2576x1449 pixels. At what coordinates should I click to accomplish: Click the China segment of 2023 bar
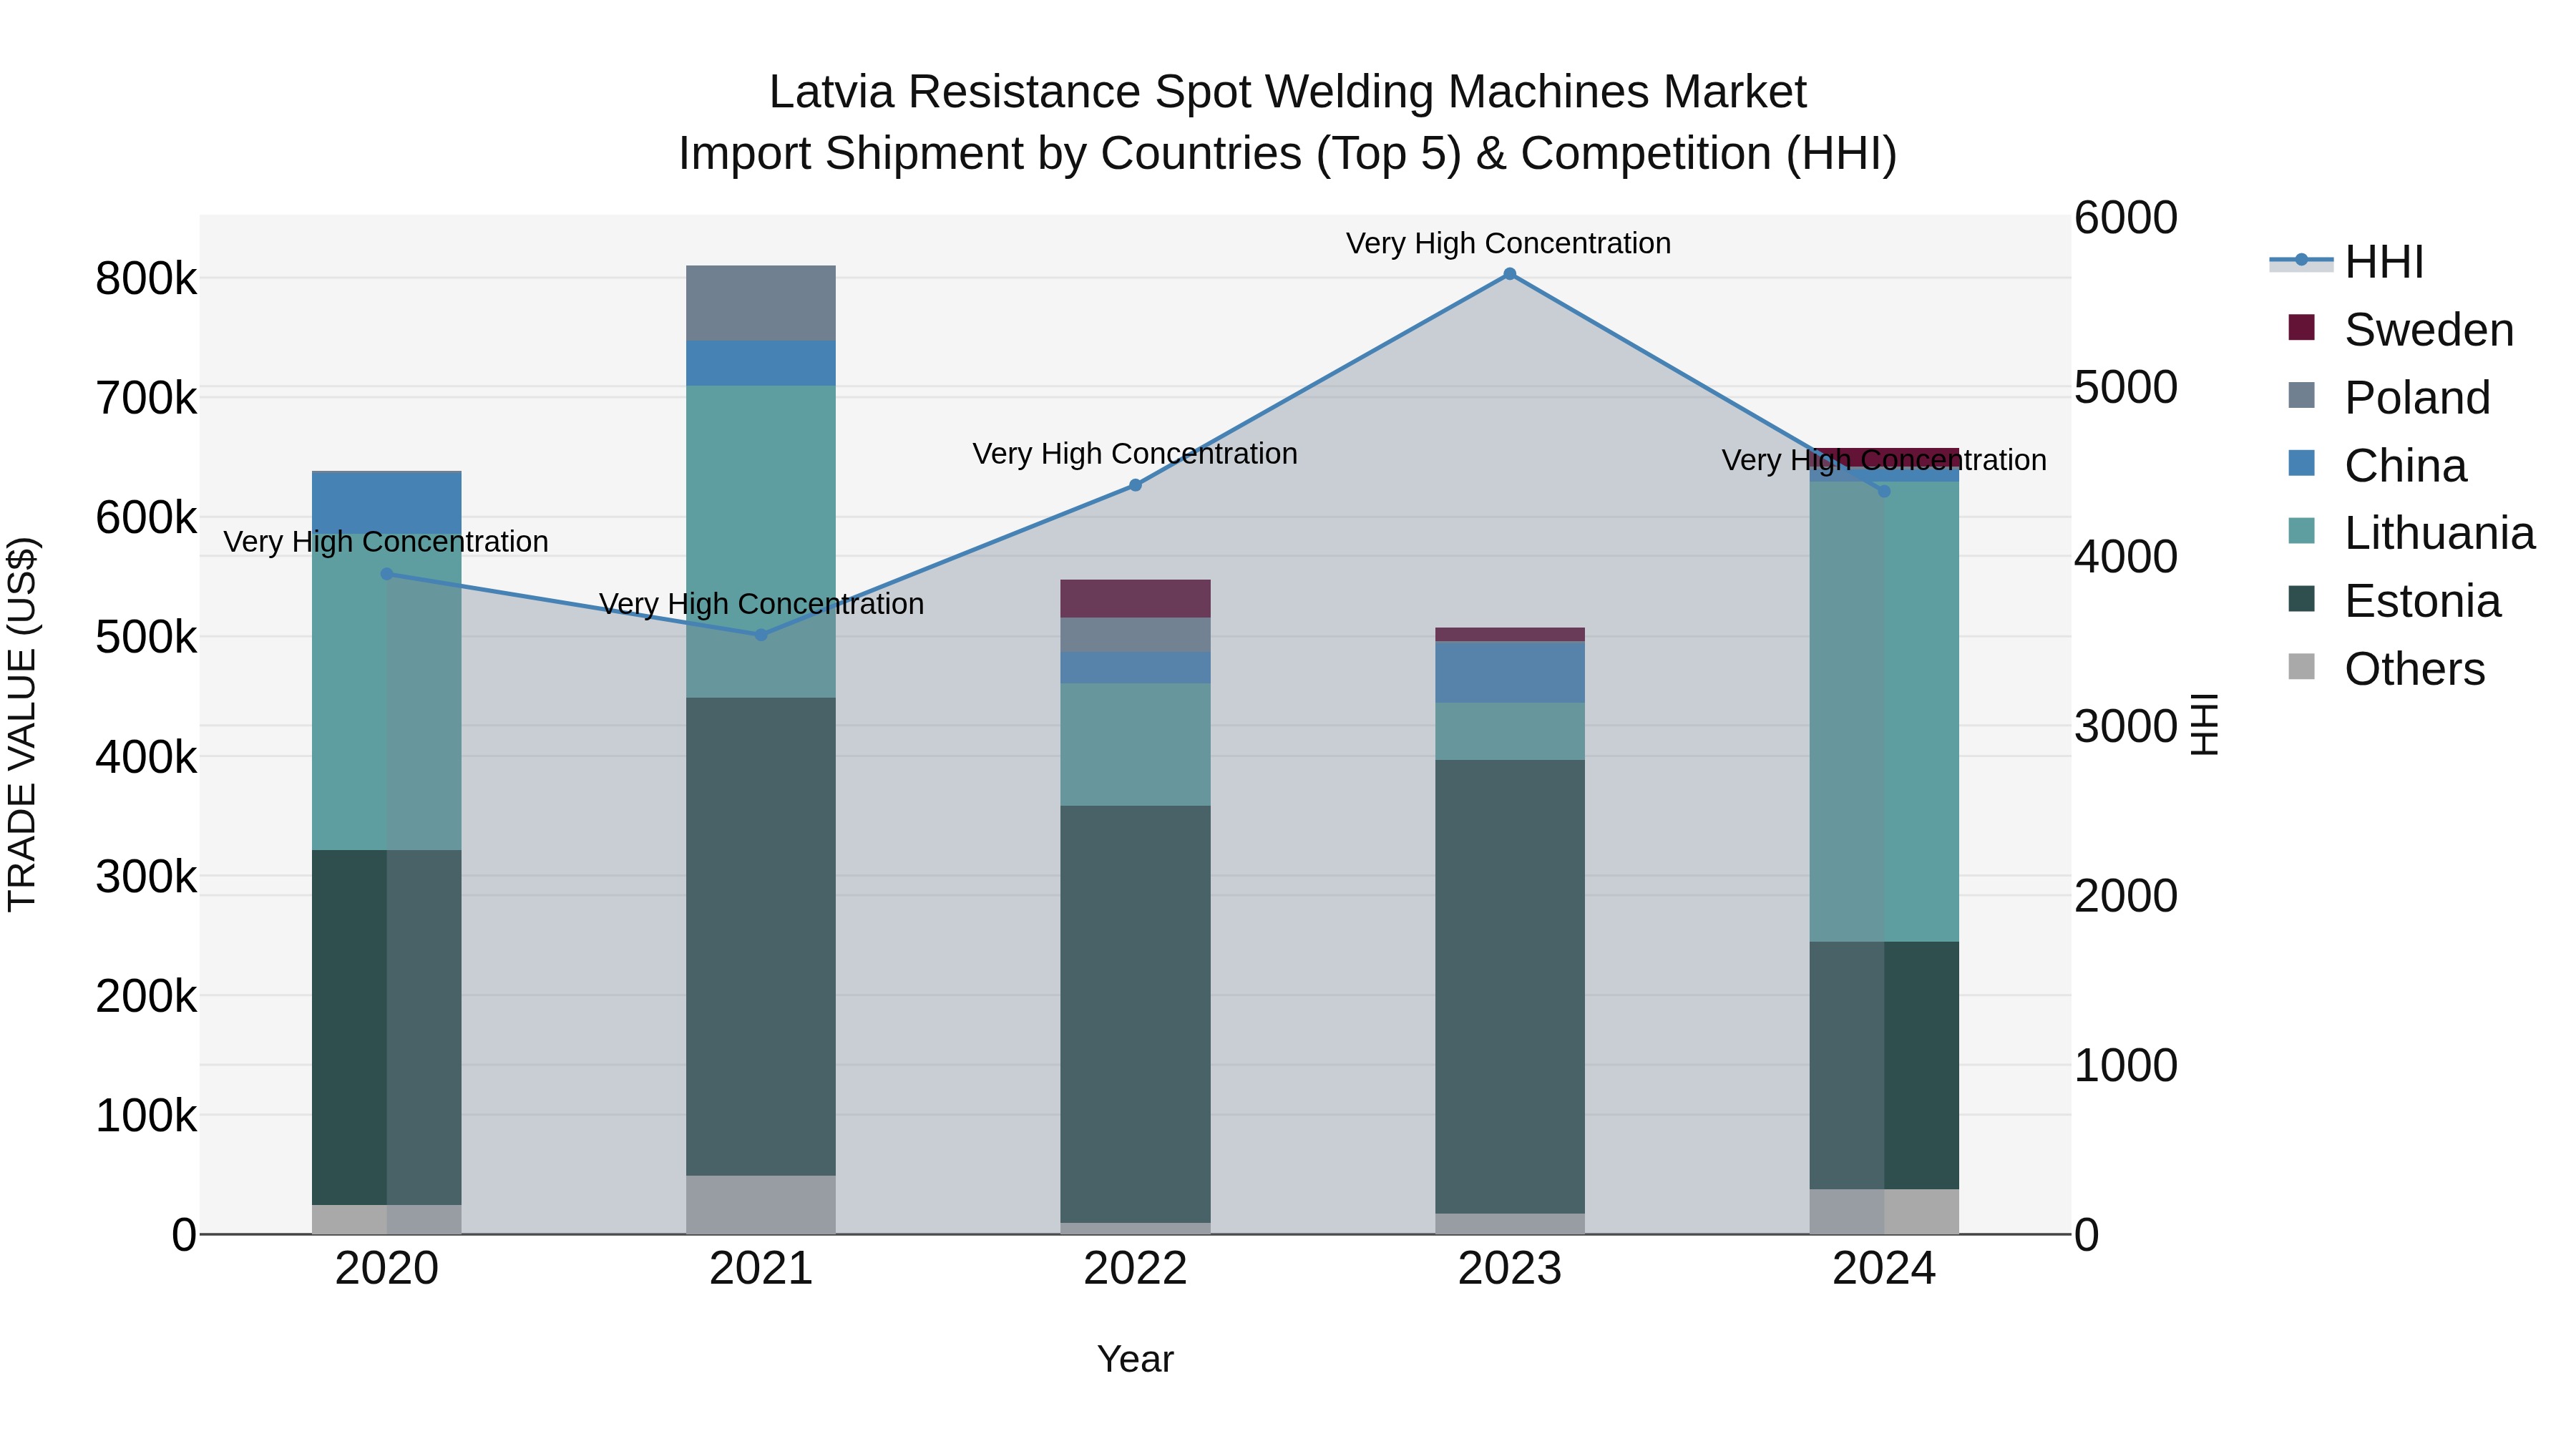tap(1510, 672)
